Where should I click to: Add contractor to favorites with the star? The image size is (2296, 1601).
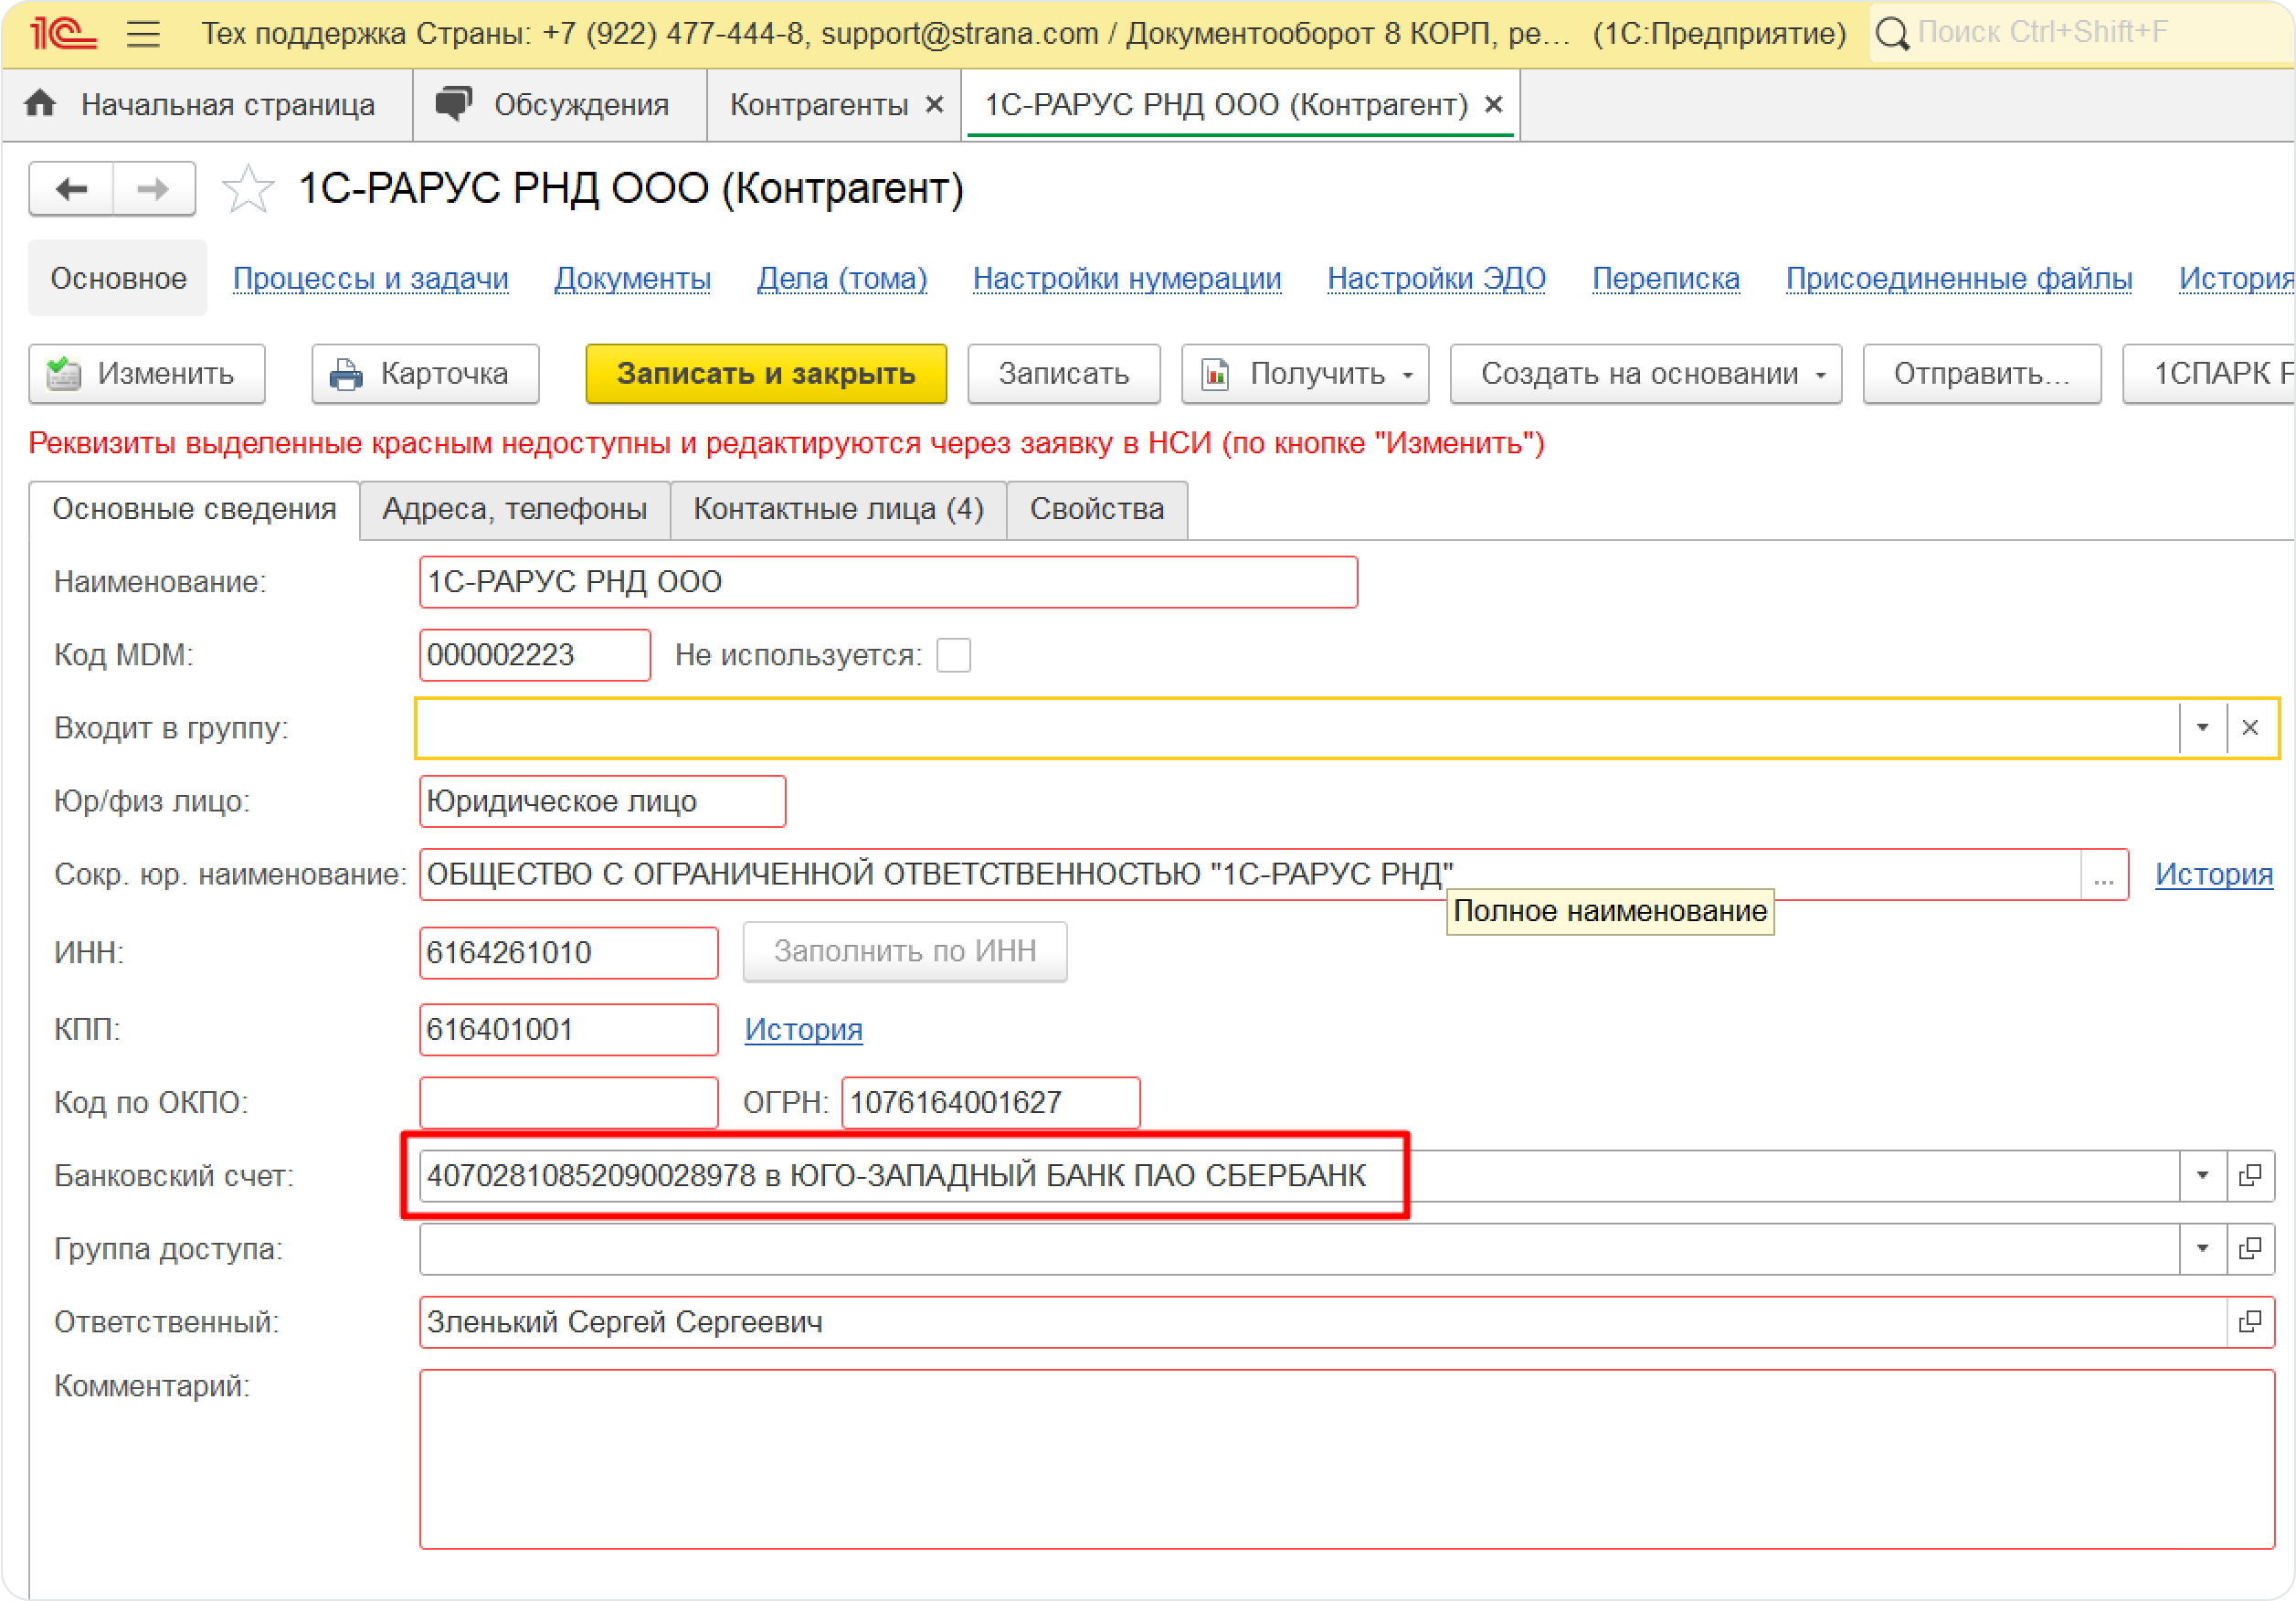(247, 189)
